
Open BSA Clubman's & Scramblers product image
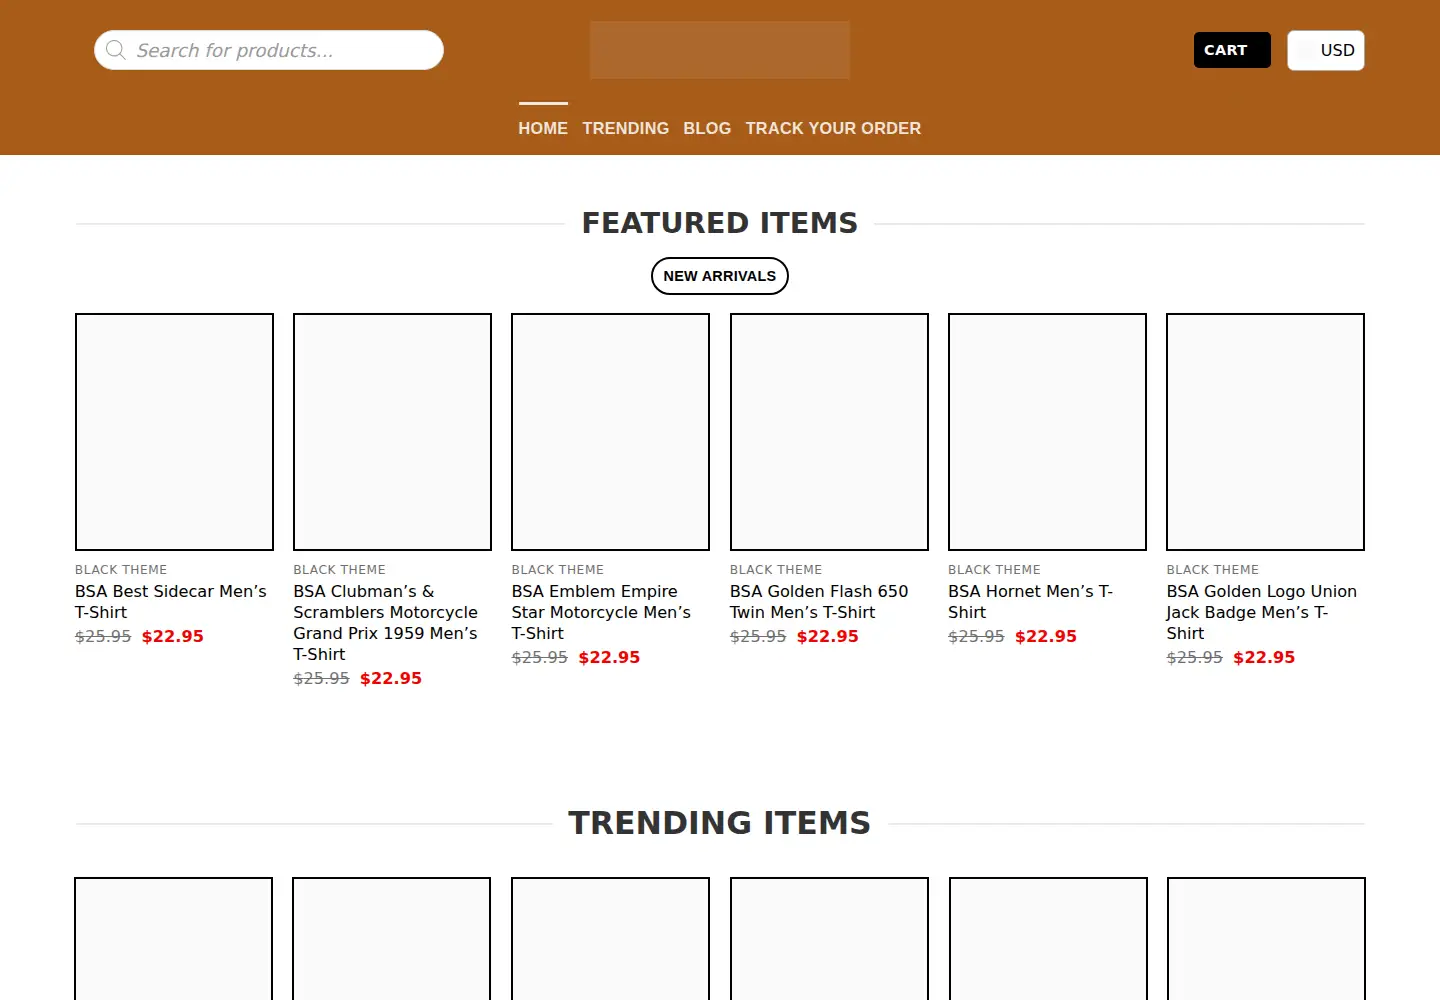point(392,432)
